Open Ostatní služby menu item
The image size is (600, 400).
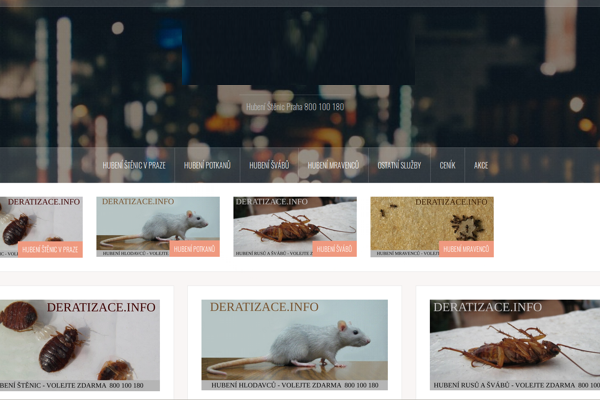tap(399, 165)
